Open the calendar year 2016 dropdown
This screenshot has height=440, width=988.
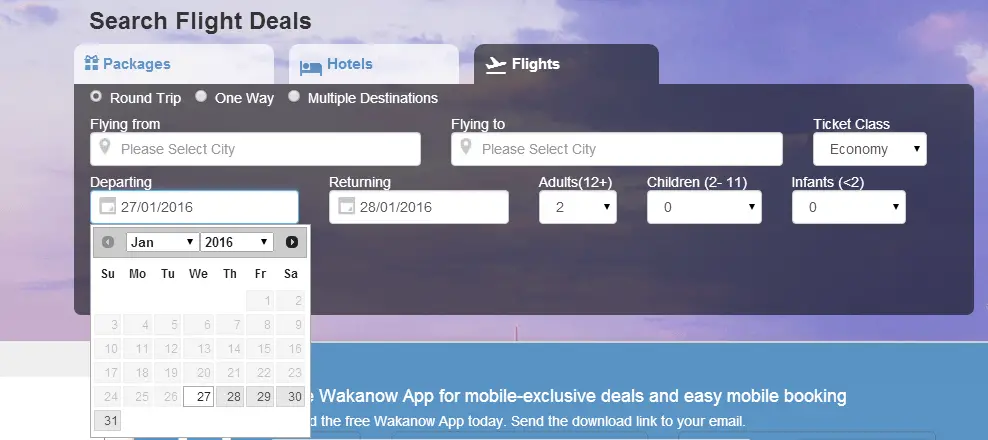point(237,242)
